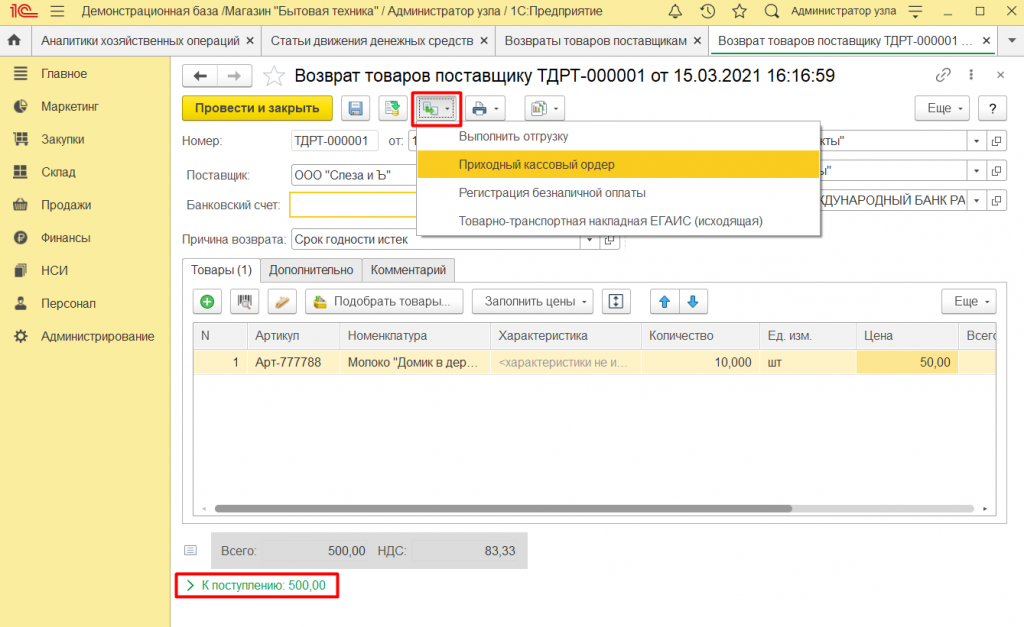
Task: Click the save document floppy disk icon
Action: click(355, 108)
